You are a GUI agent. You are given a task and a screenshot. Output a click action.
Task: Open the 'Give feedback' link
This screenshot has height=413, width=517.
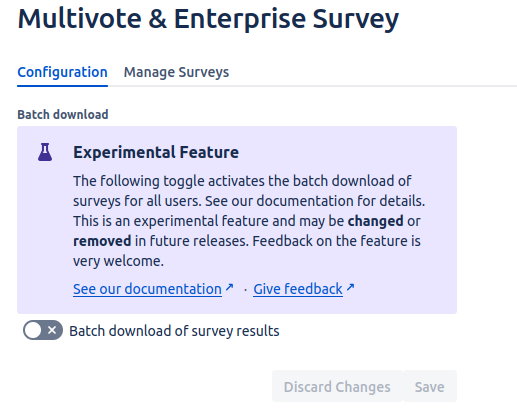tap(298, 289)
